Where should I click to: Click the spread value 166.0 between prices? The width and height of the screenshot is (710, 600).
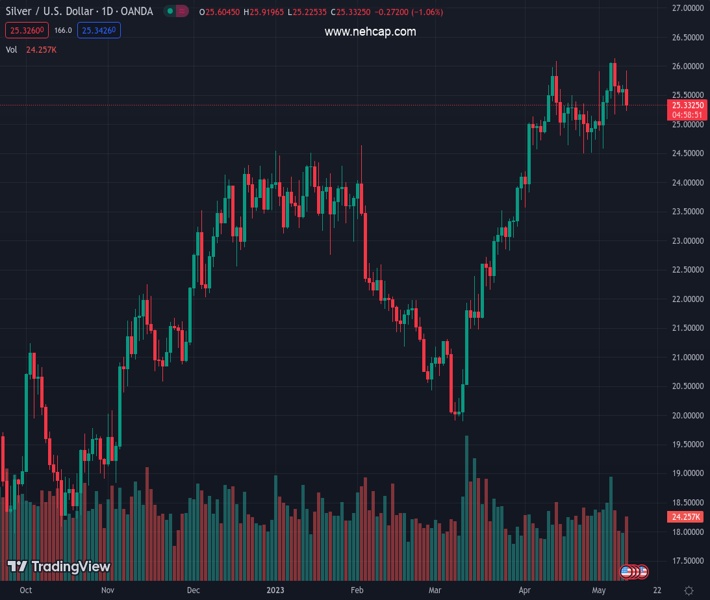(62, 31)
